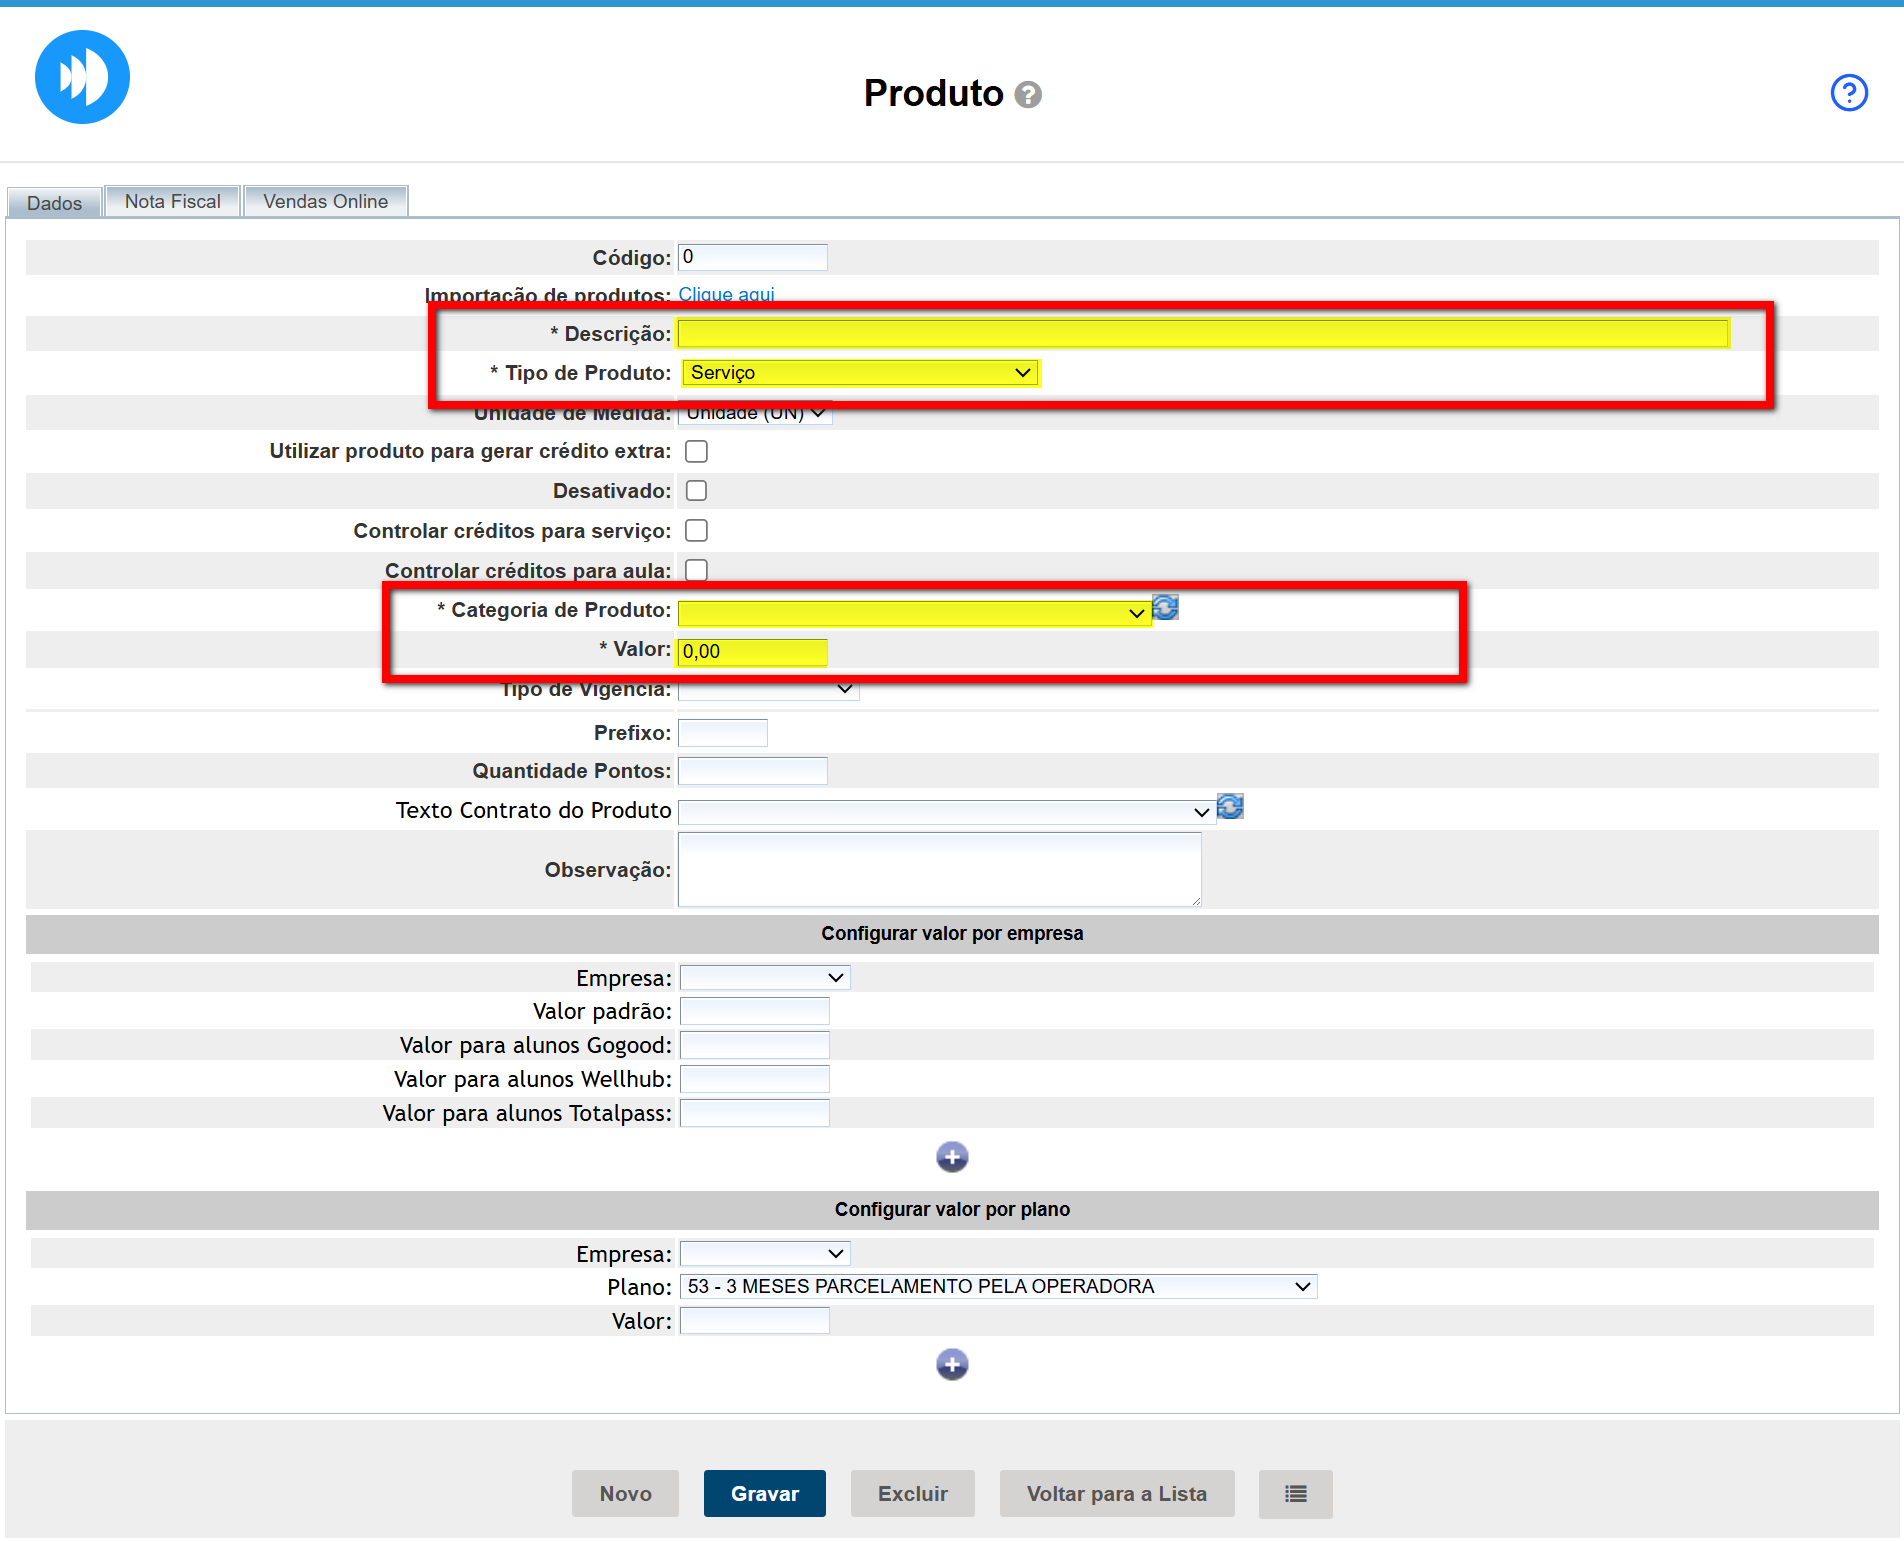Switch to the Nota Fiscal tab
1904x1541 pixels.
(172, 202)
